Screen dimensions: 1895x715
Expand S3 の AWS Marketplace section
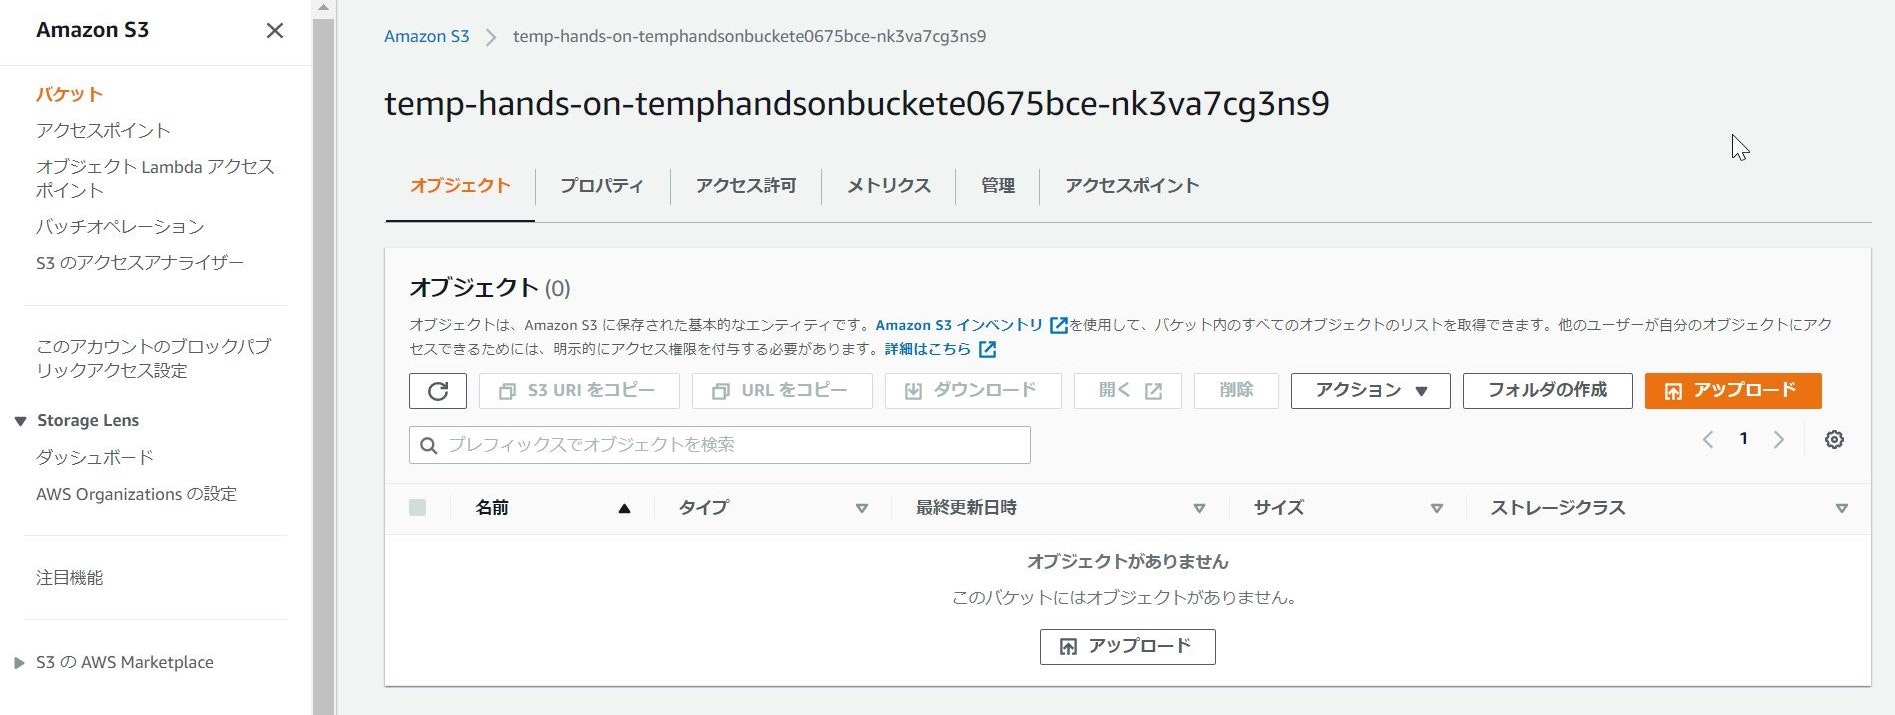19,663
